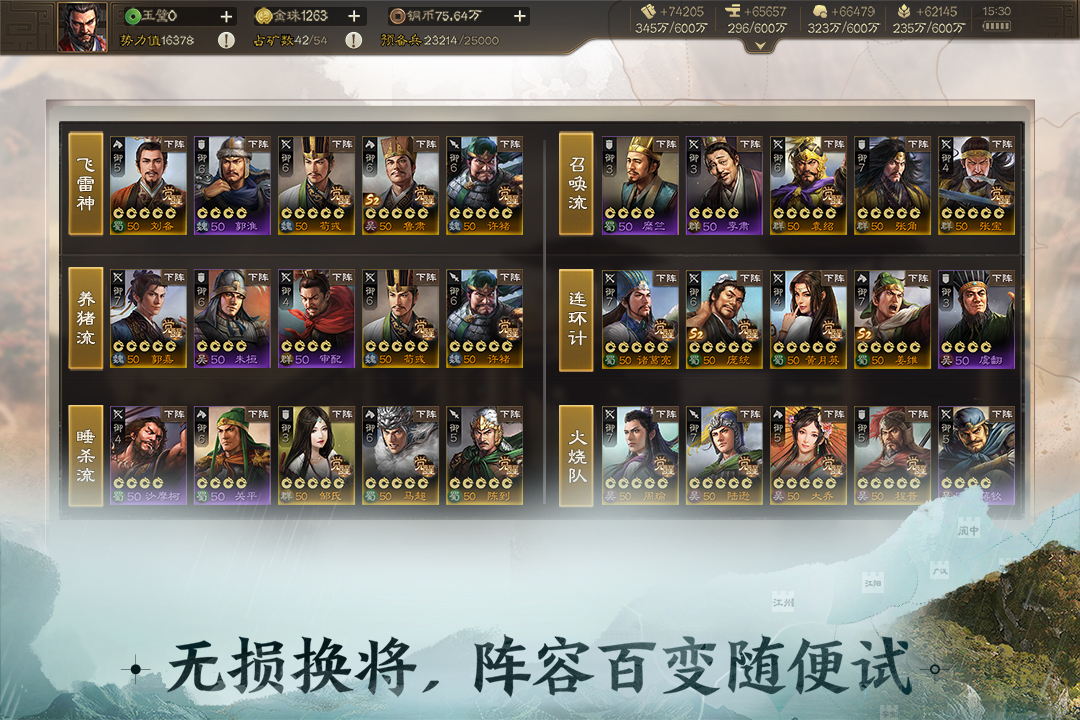Remove 诸葛亮 with the 下阵 button
Image resolution: width=1080 pixels, height=720 pixels.
666,278
